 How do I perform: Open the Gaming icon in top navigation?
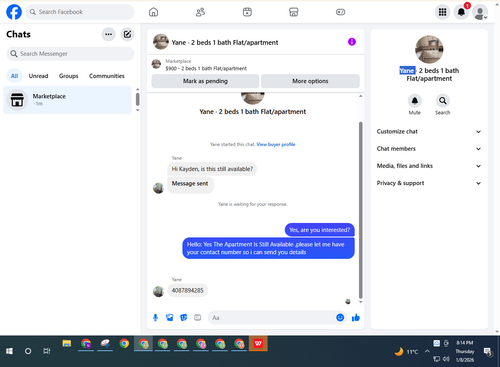point(340,12)
